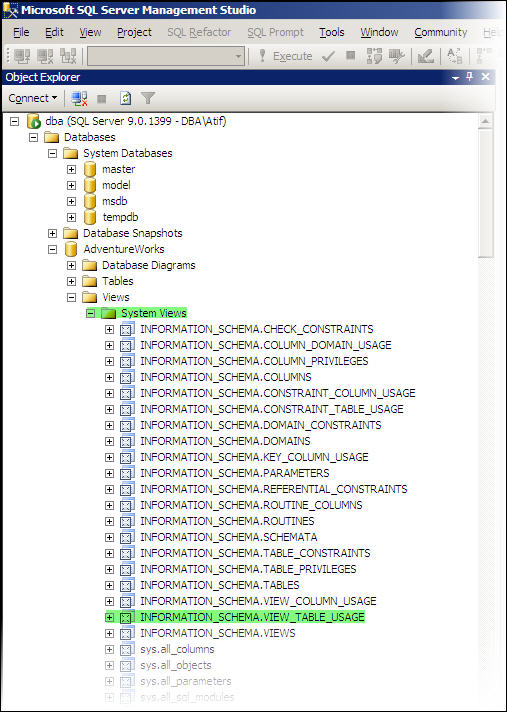Expand the Database Snapshots folder
This screenshot has height=712, width=507.
pos(53,233)
